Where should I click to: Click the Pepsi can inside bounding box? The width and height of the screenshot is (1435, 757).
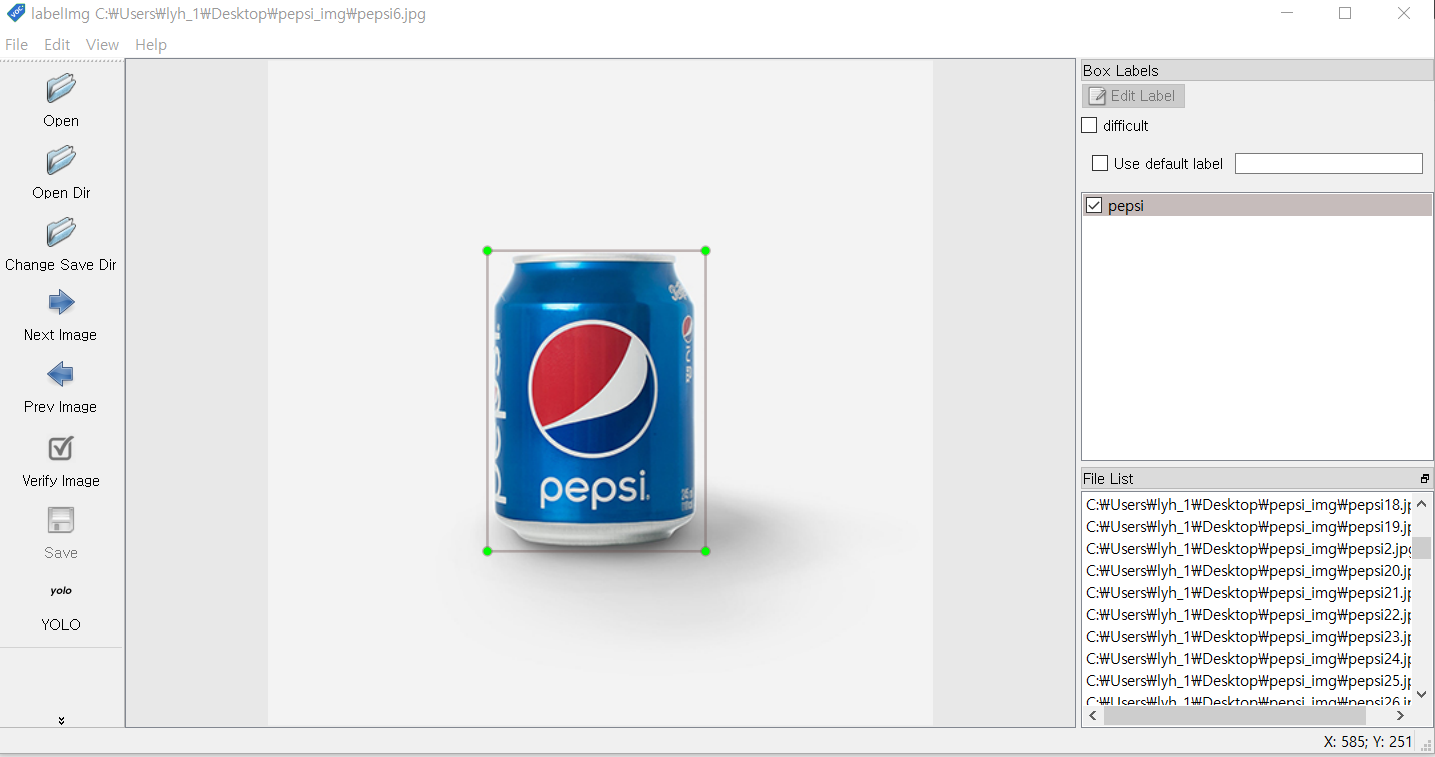tap(596, 400)
